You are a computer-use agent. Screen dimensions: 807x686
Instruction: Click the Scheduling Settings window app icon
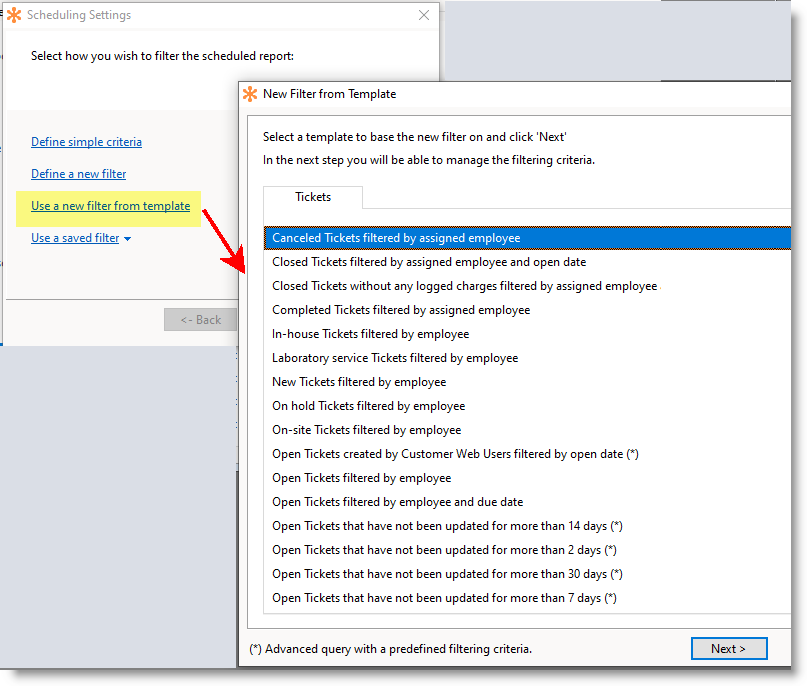[x=14, y=15]
